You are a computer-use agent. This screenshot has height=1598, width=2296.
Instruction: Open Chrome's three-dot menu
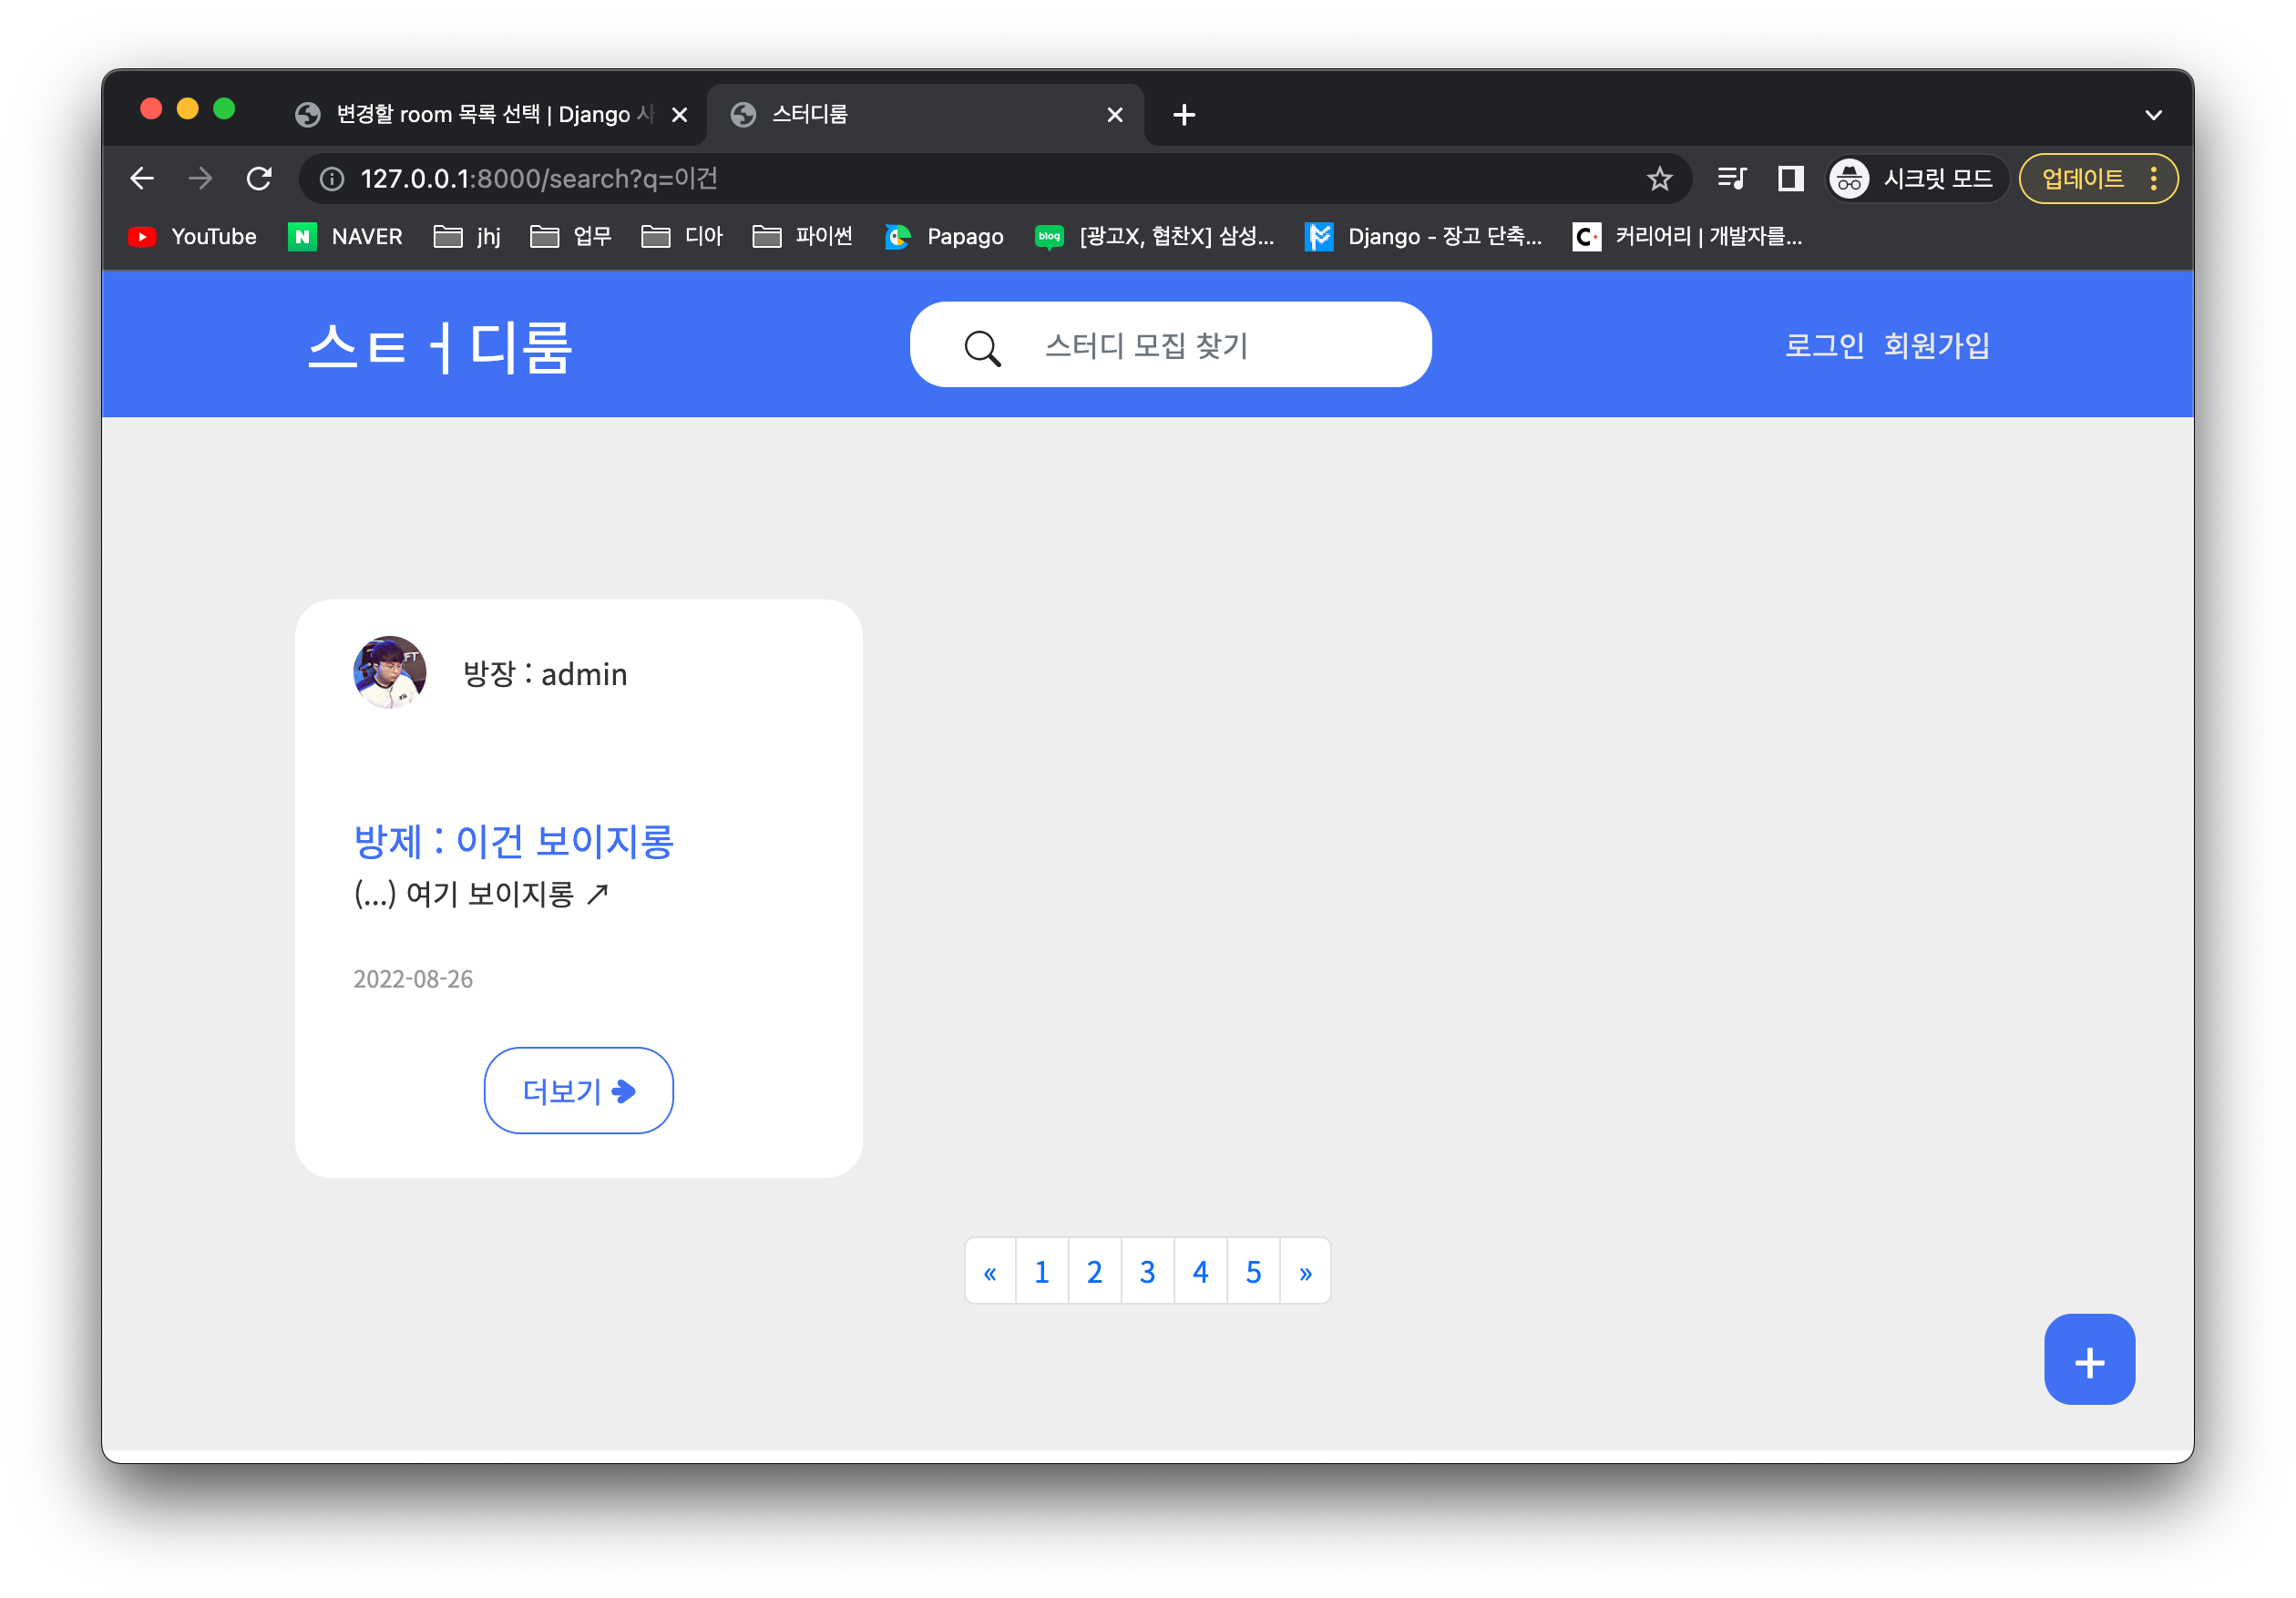pyautogui.click(x=2154, y=179)
